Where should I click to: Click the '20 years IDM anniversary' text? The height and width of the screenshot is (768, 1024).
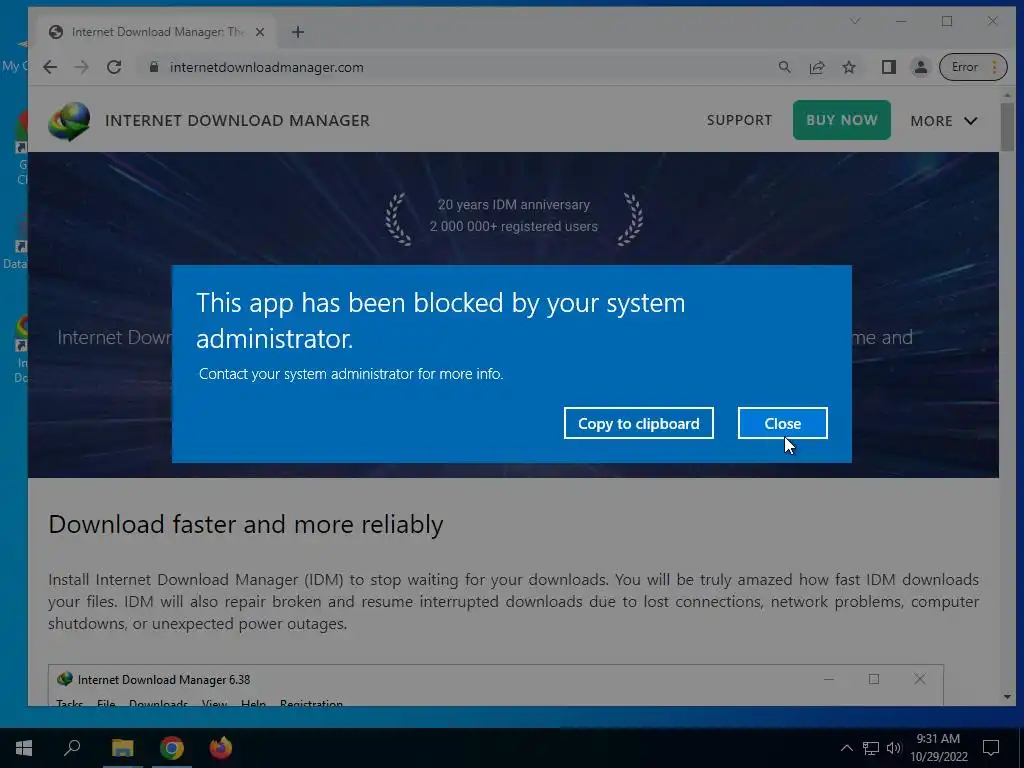pyautogui.click(x=514, y=204)
